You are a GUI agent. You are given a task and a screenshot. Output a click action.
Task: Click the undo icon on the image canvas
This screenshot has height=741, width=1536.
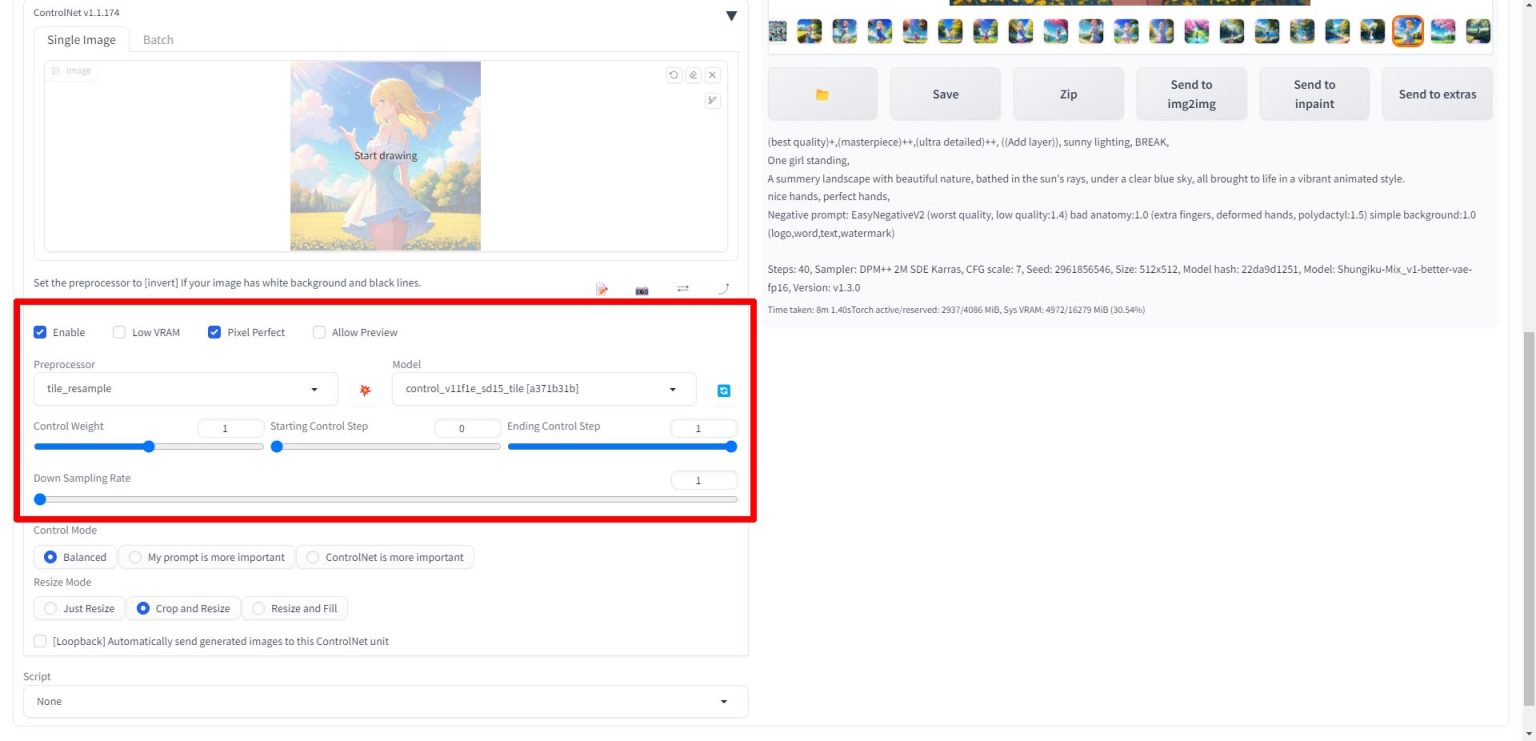click(674, 75)
